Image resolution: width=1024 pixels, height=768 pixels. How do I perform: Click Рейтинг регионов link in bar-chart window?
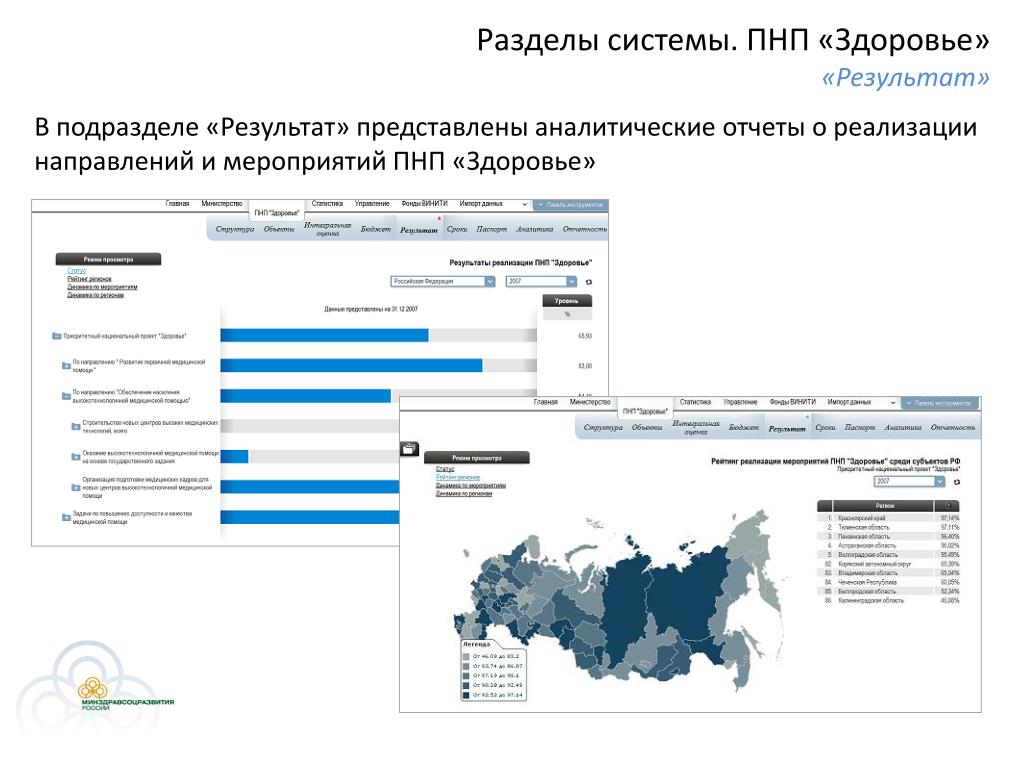click(89, 279)
